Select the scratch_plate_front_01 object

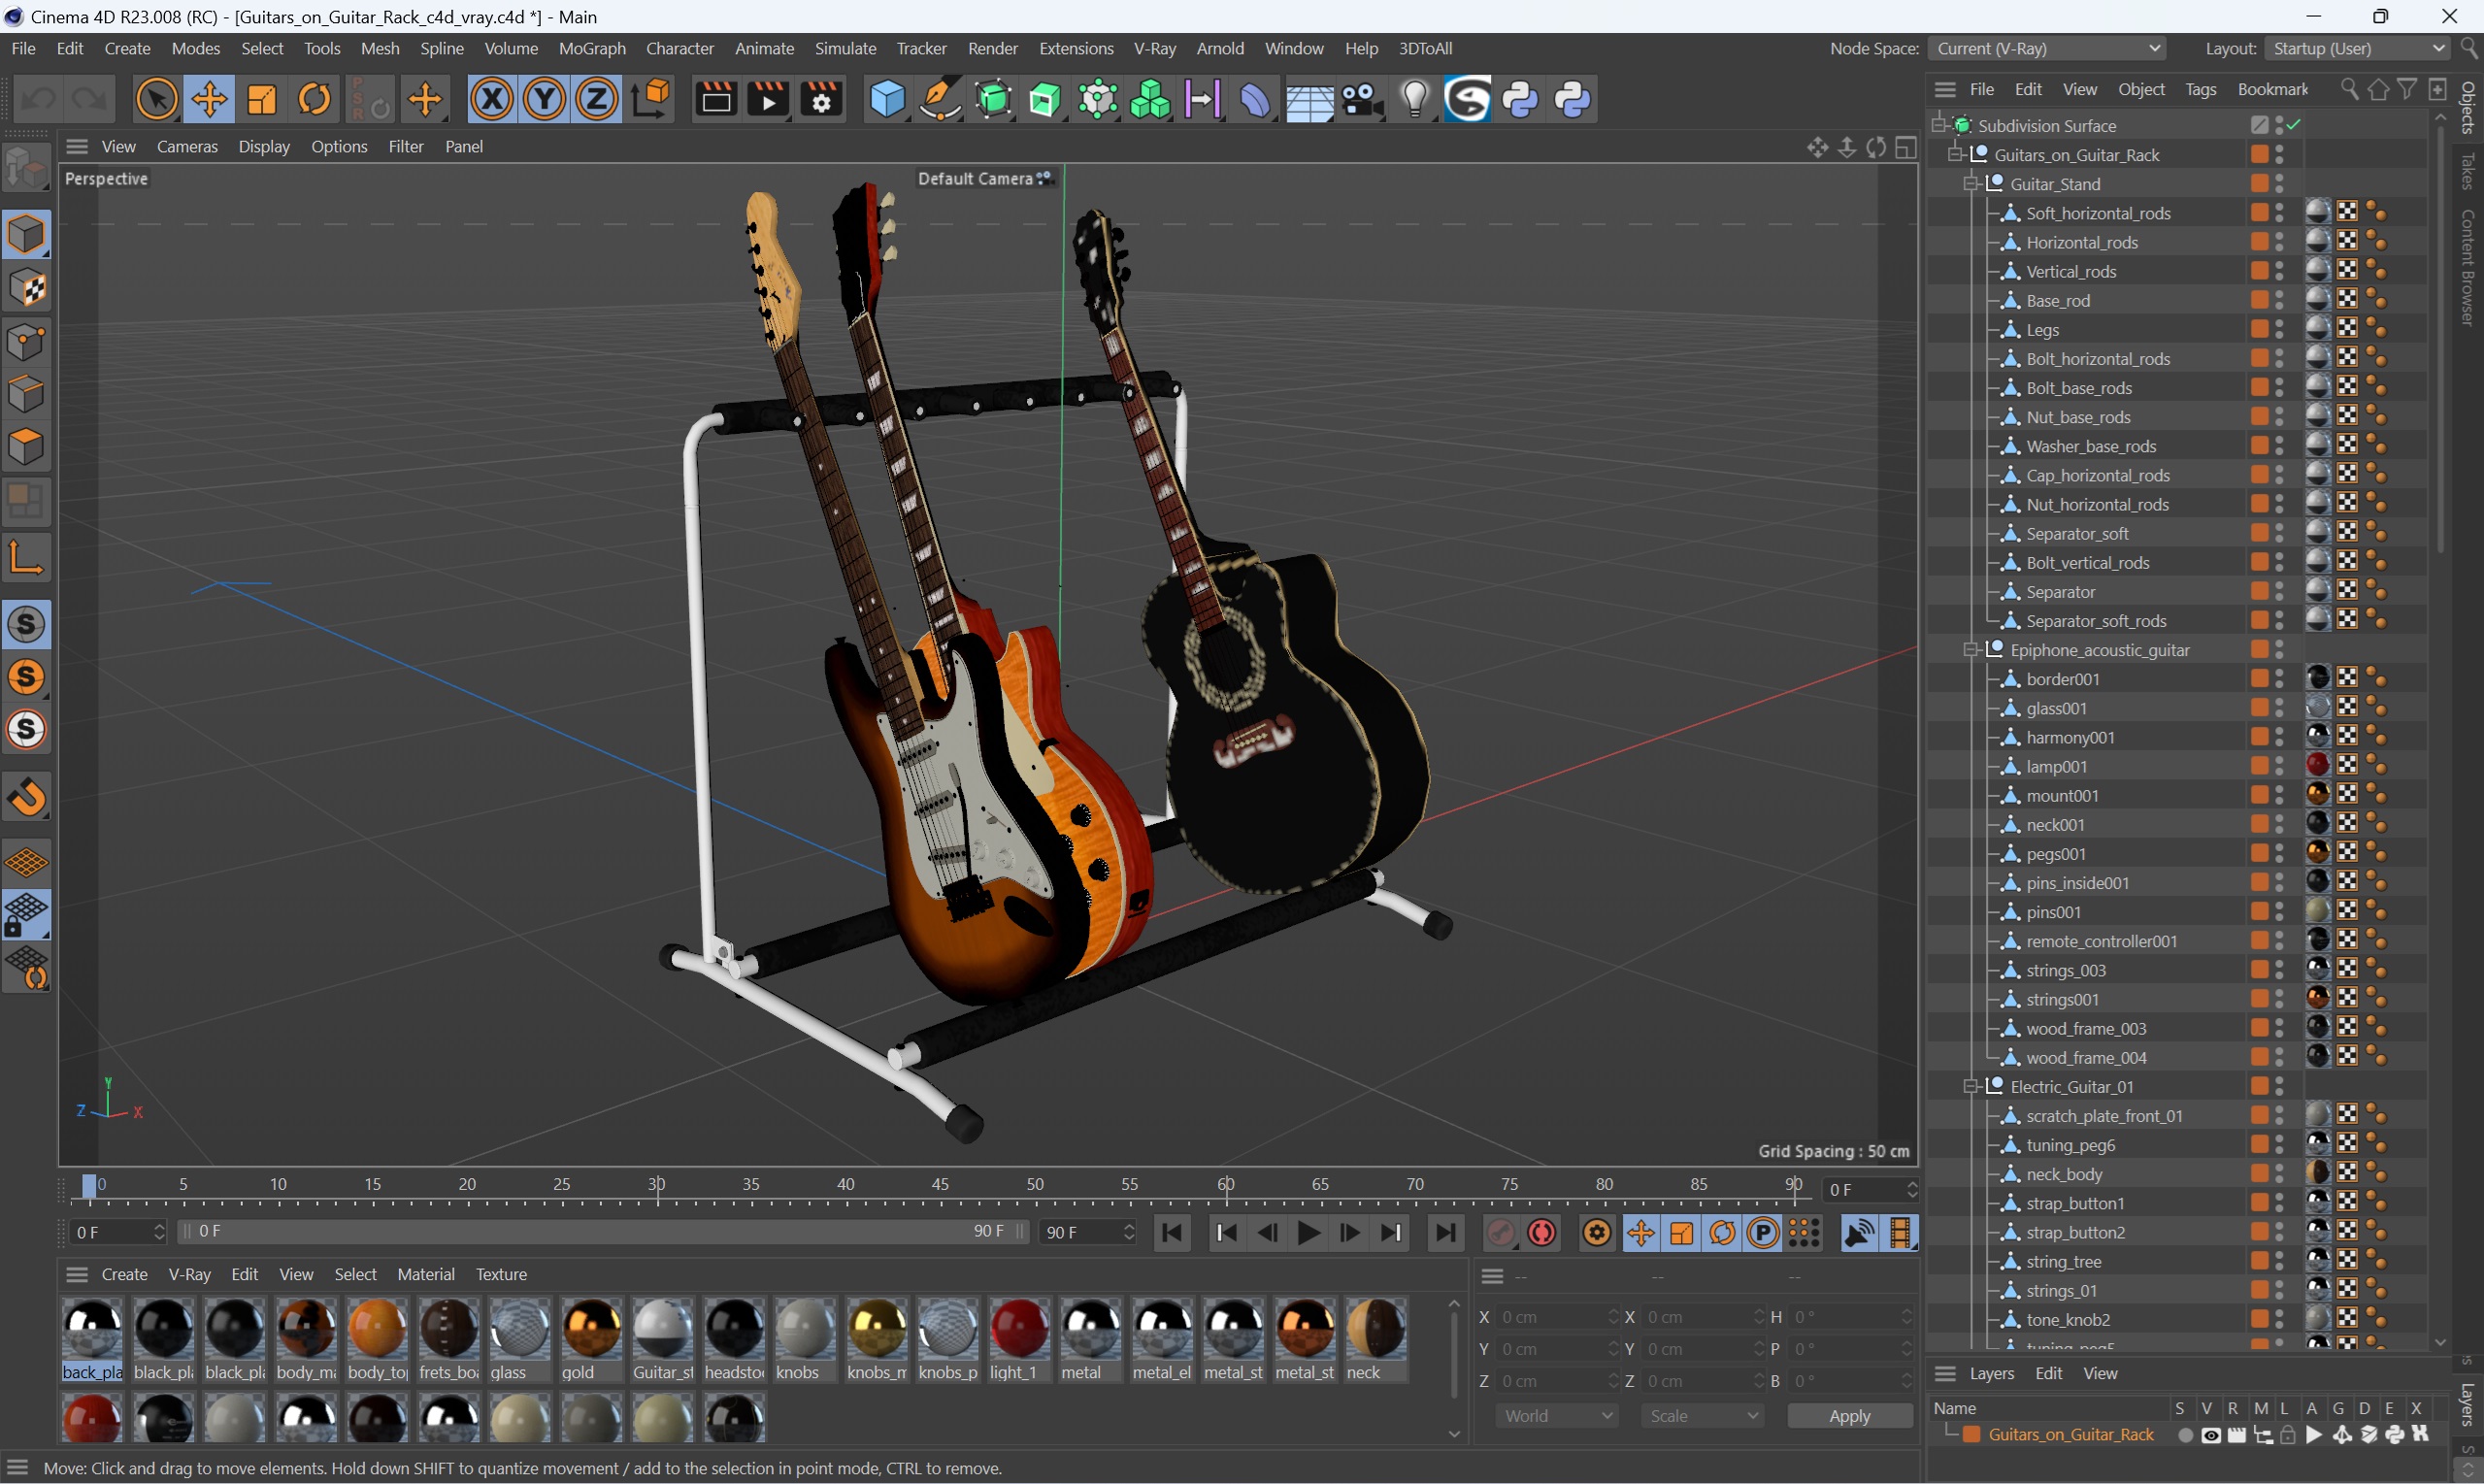point(2104,1116)
